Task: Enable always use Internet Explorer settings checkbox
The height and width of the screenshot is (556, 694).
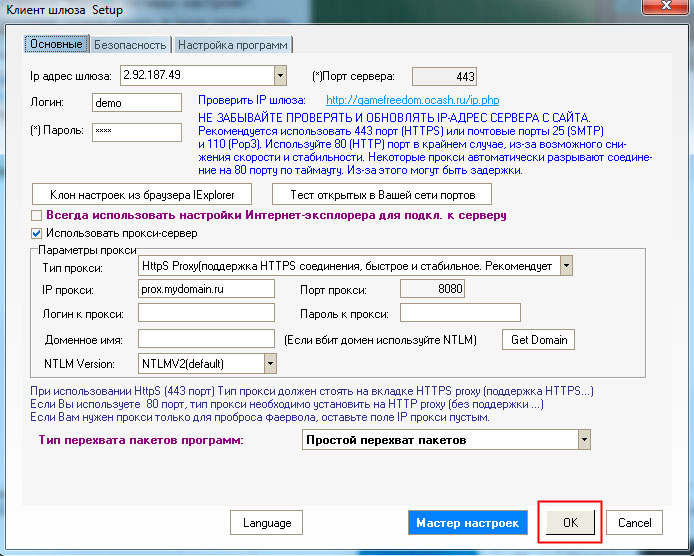Action: (37, 215)
